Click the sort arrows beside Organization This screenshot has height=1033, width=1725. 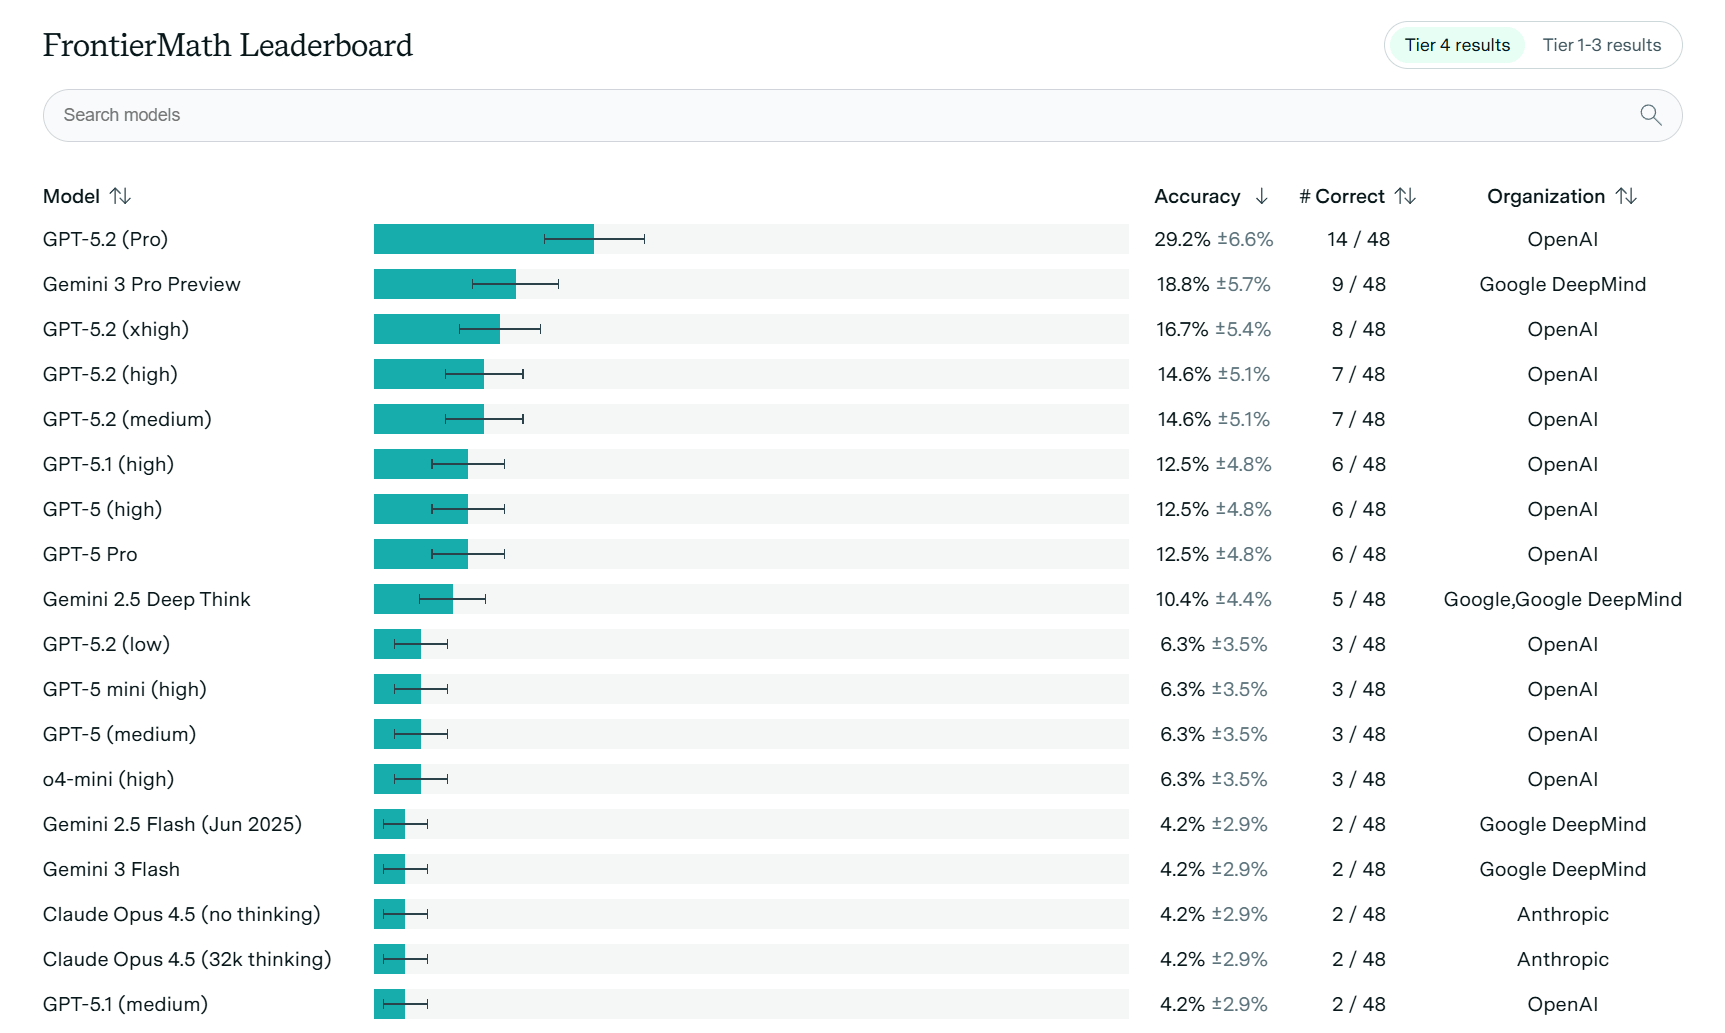point(1627,196)
